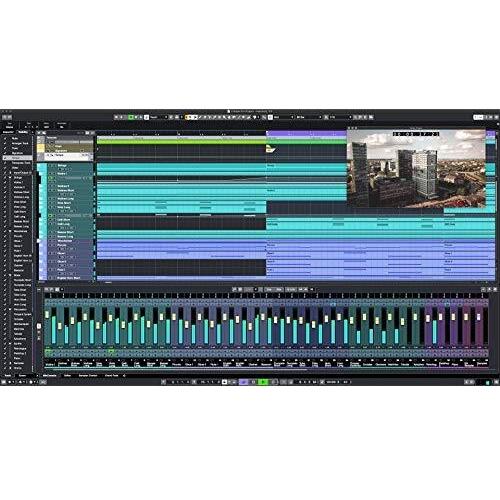The height and width of the screenshot is (500, 500).
Task: Click the Violins I channel fader handle
Action: point(47,315)
